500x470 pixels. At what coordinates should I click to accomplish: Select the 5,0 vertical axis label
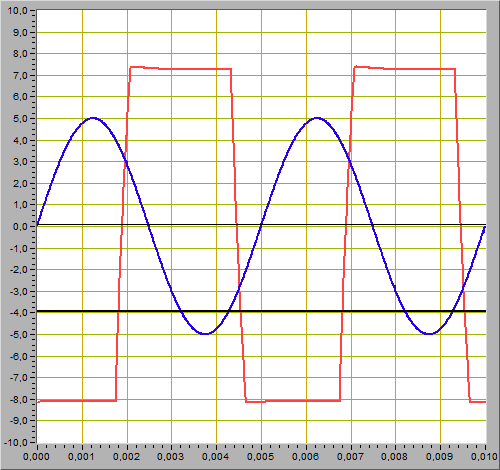(20, 119)
